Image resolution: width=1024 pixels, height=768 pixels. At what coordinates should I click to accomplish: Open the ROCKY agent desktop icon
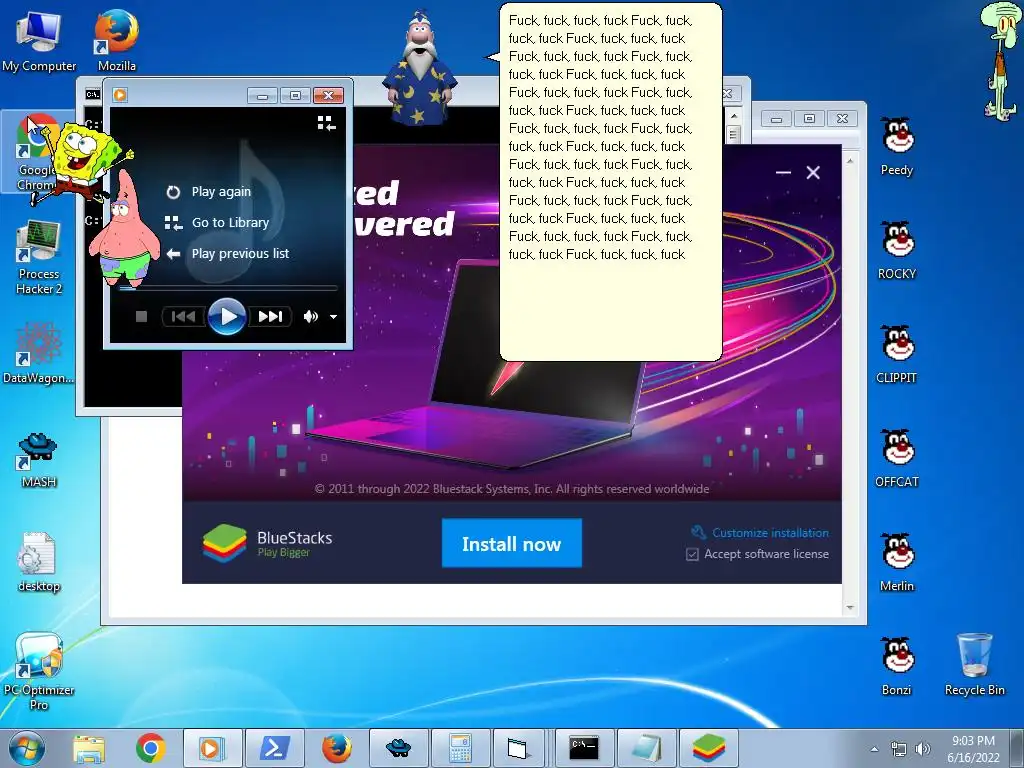click(x=897, y=251)
